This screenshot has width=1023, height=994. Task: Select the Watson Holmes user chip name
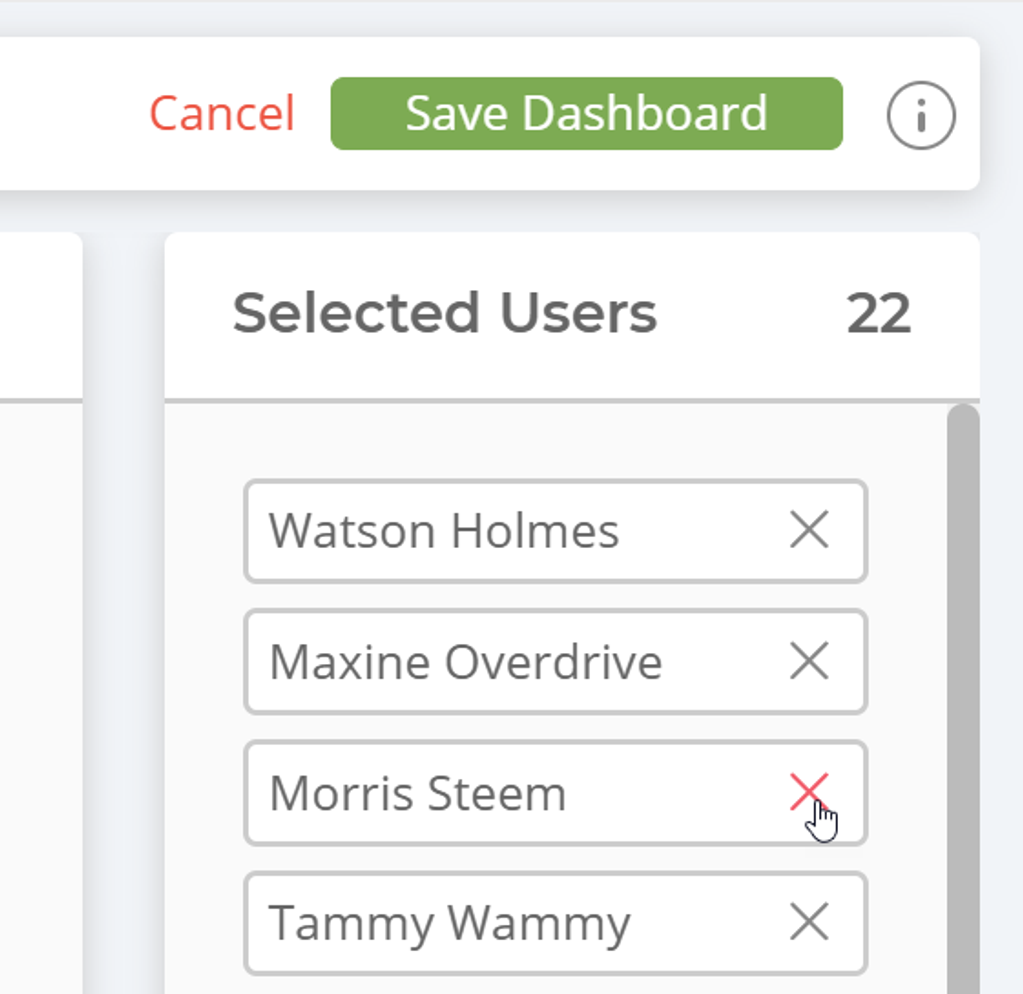(444, 531)
